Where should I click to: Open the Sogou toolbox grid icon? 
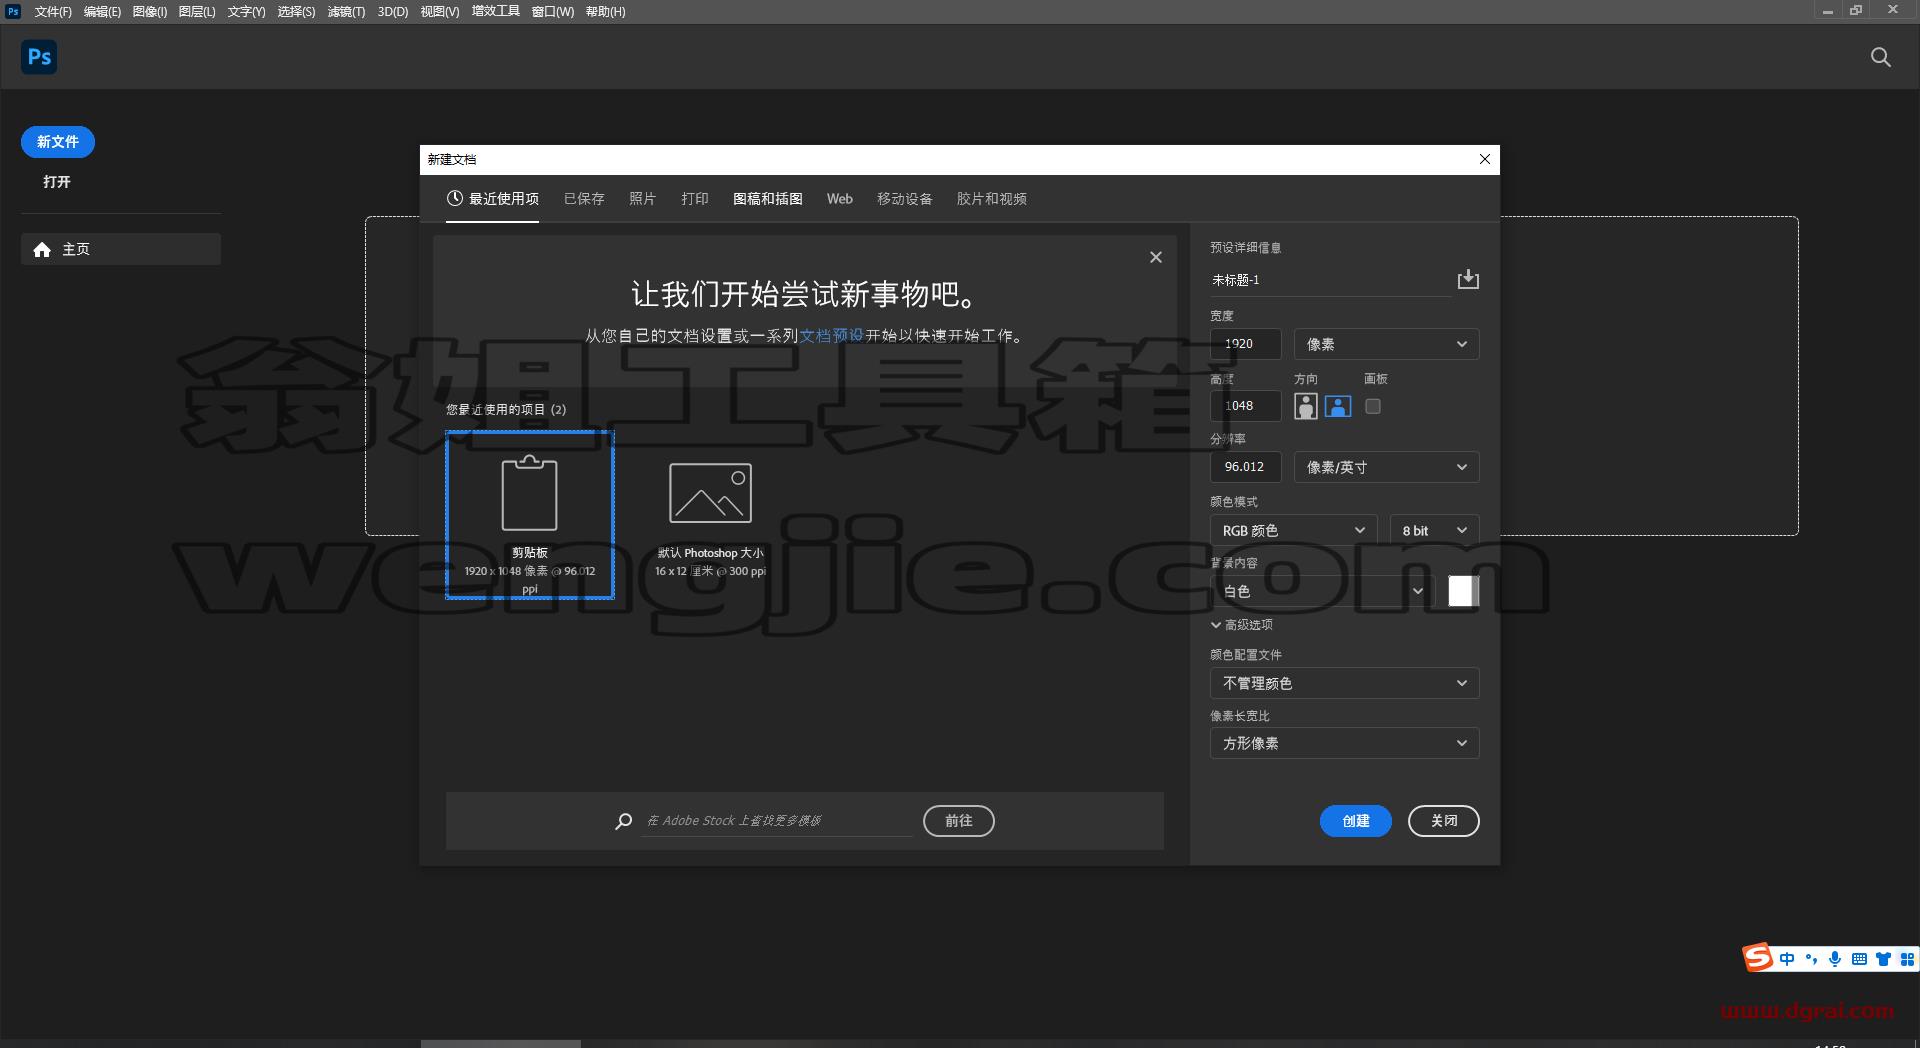[1907, 959]
